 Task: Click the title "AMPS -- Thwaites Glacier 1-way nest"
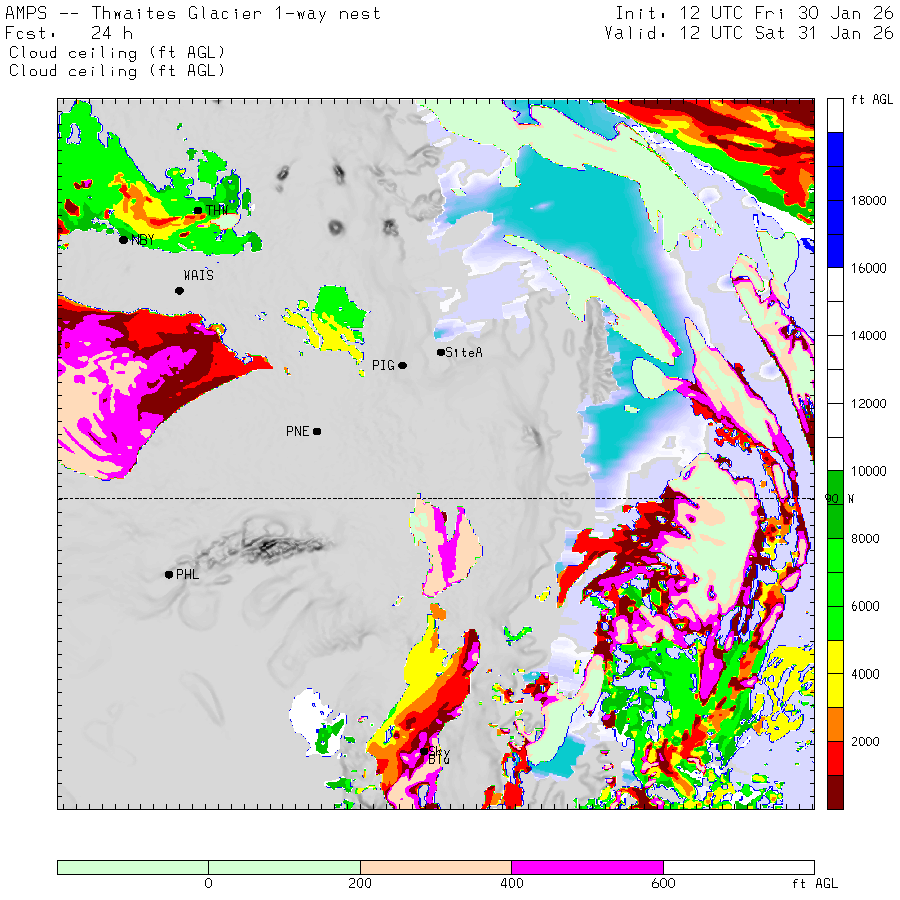pos(193,14)
